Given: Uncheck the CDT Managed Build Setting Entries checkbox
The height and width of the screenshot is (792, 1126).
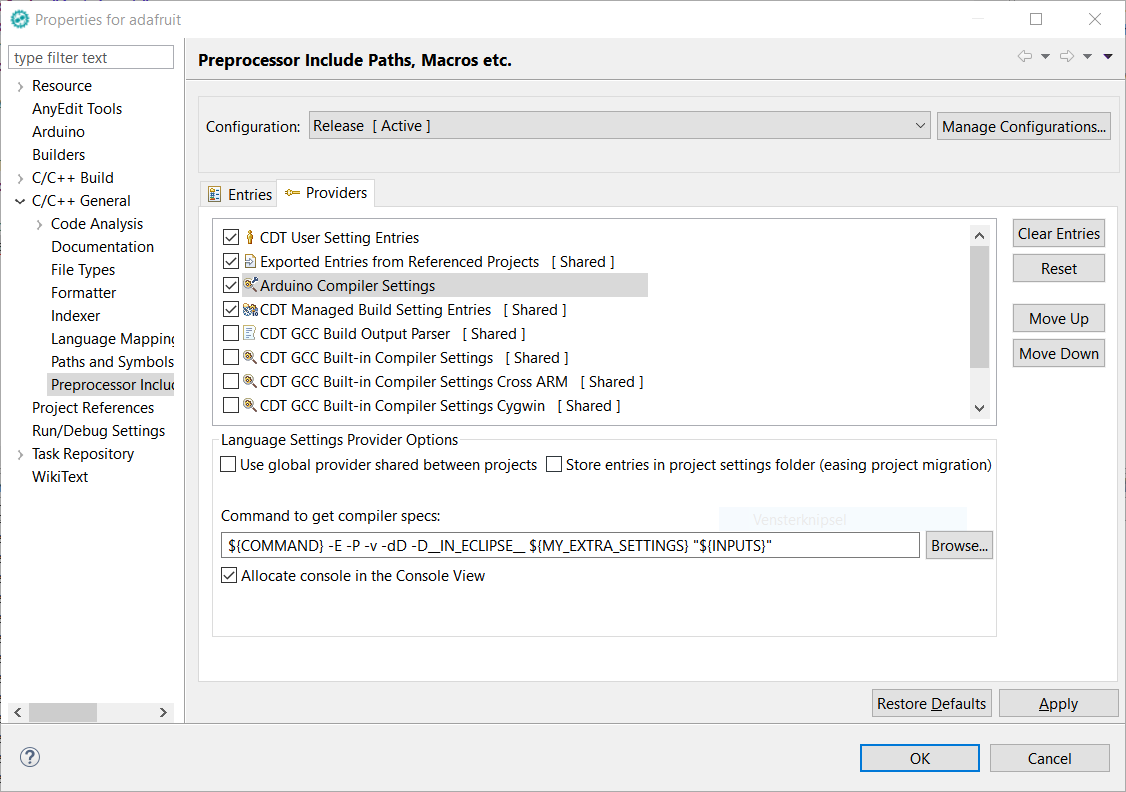Looking at the screenshot, I should (x=231, y=310).
